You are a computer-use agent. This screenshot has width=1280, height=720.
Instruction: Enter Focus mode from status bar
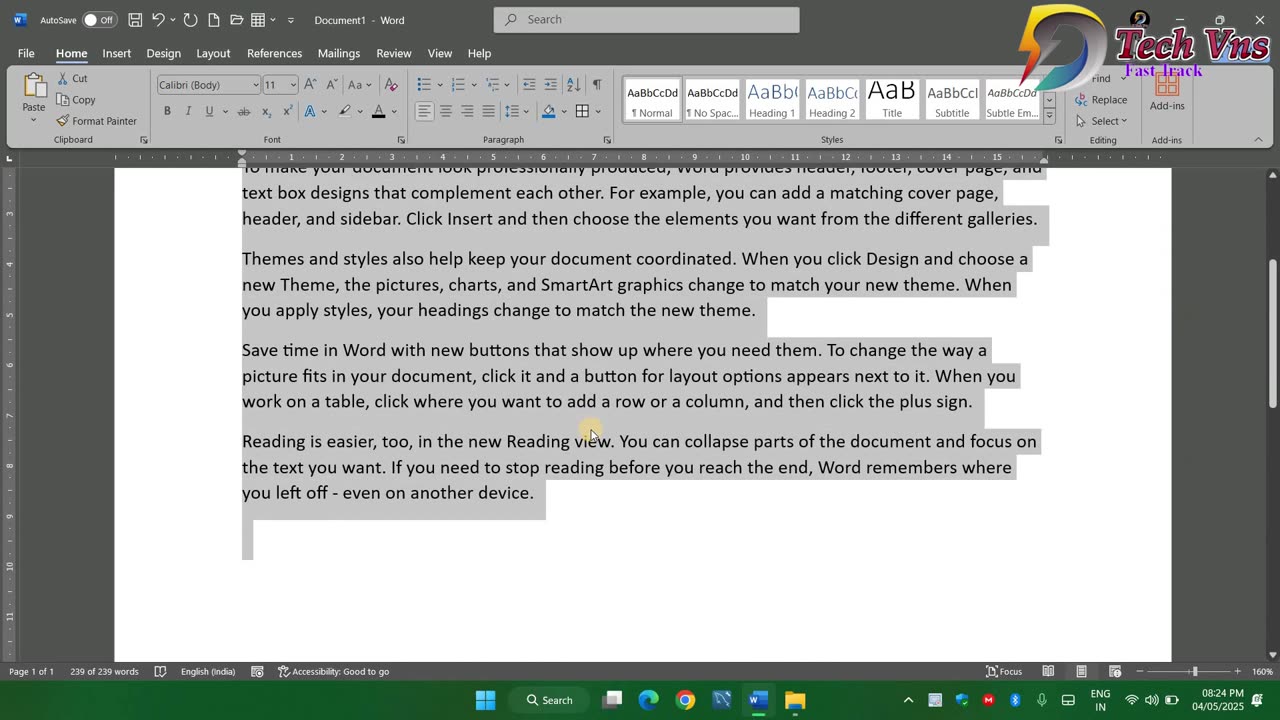coord(1004,671)
